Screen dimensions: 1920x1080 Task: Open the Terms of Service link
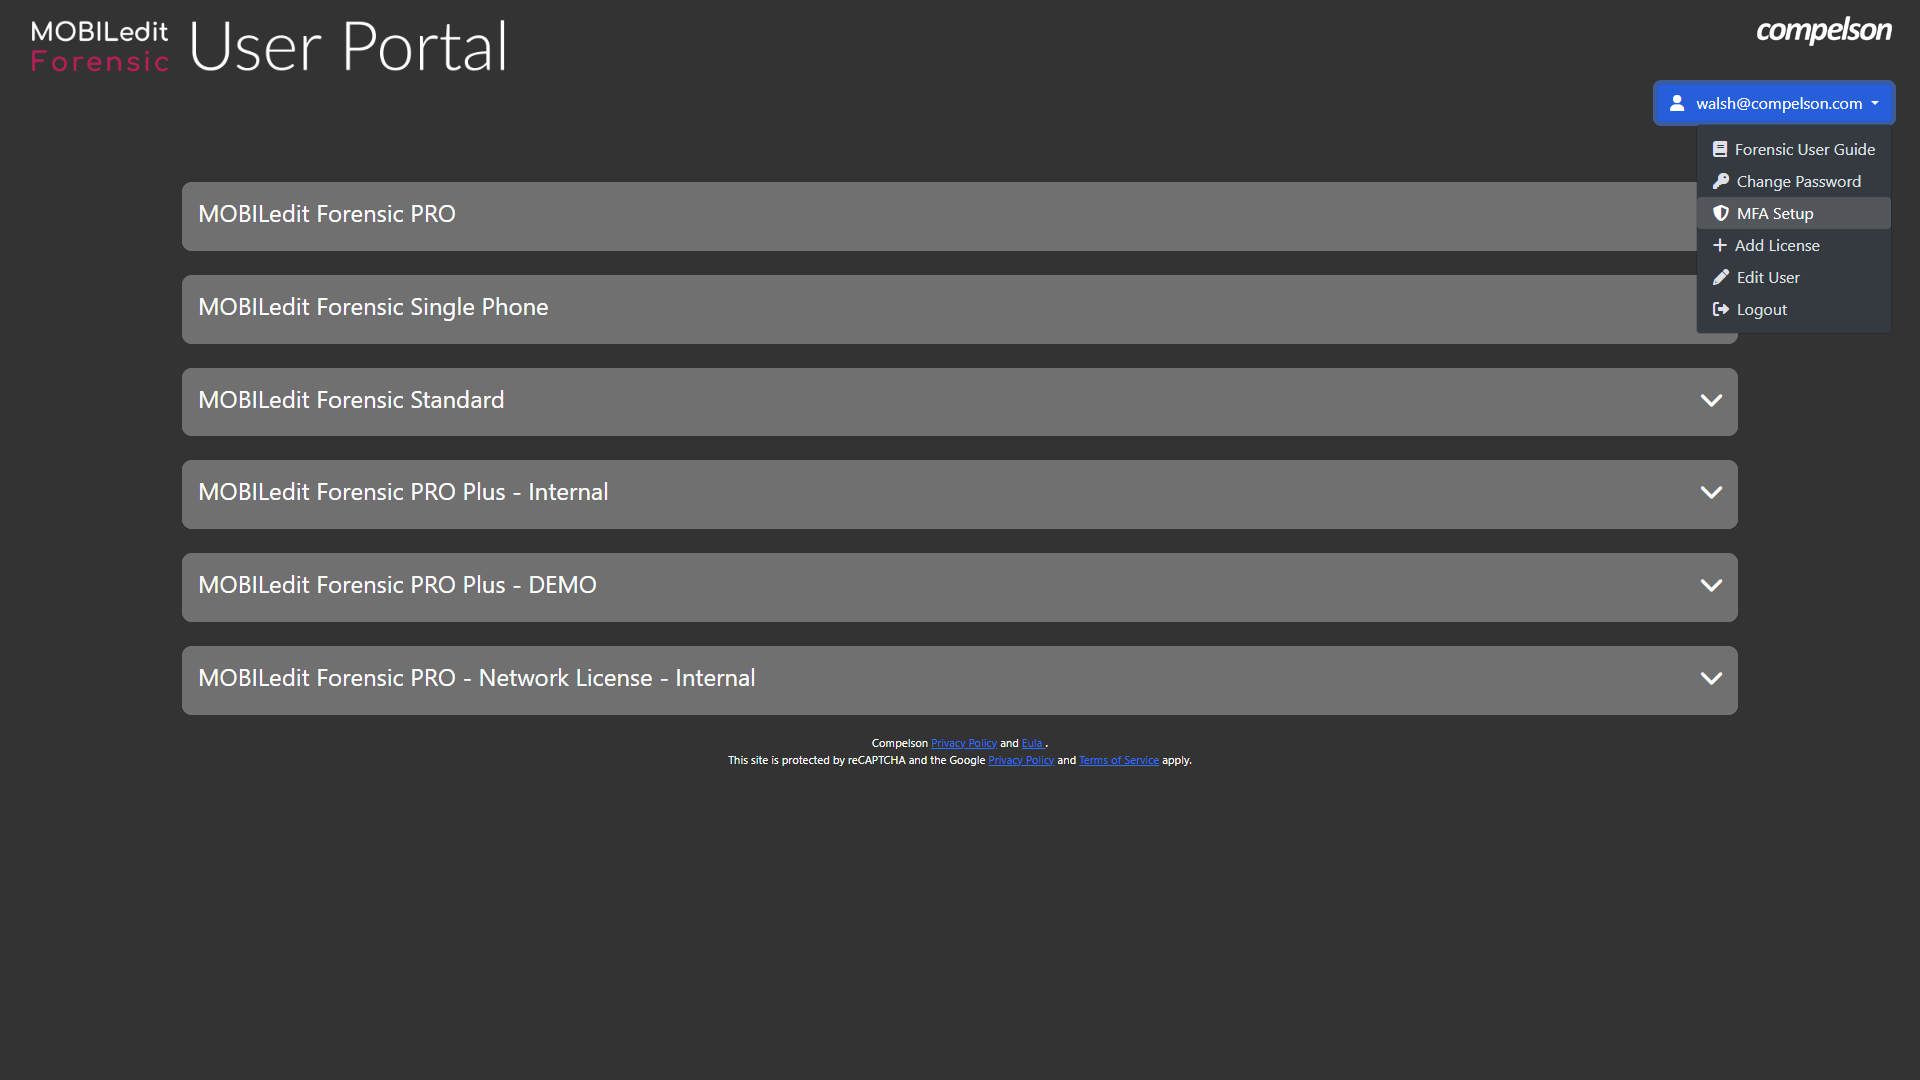pyautogui.click(x=1119, y=761)
